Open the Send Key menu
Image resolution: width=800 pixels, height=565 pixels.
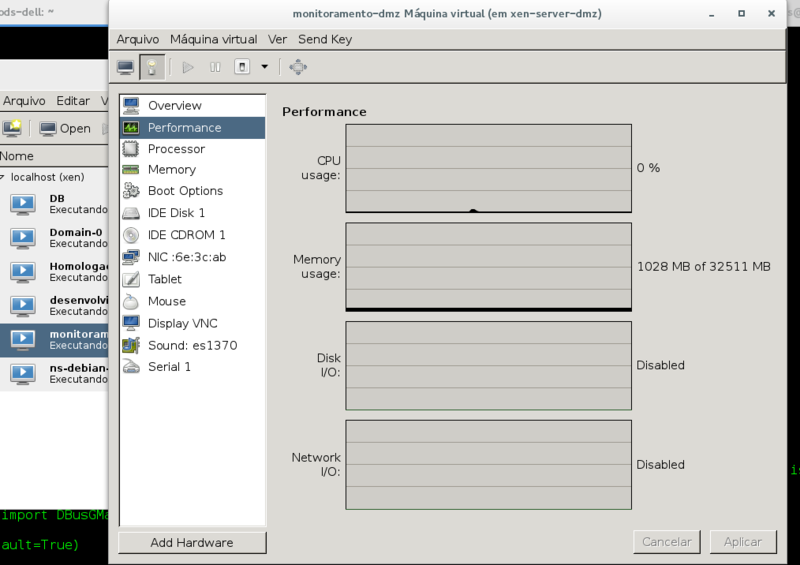325,39
